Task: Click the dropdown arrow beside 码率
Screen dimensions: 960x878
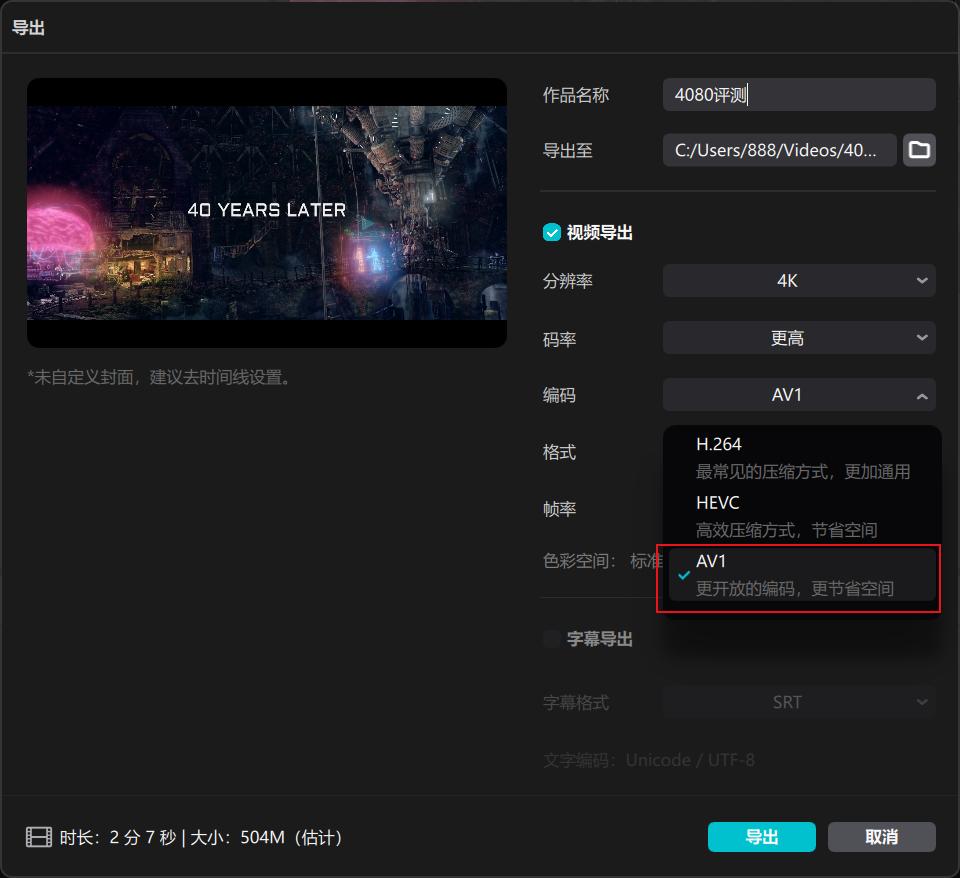Action: 922,339
